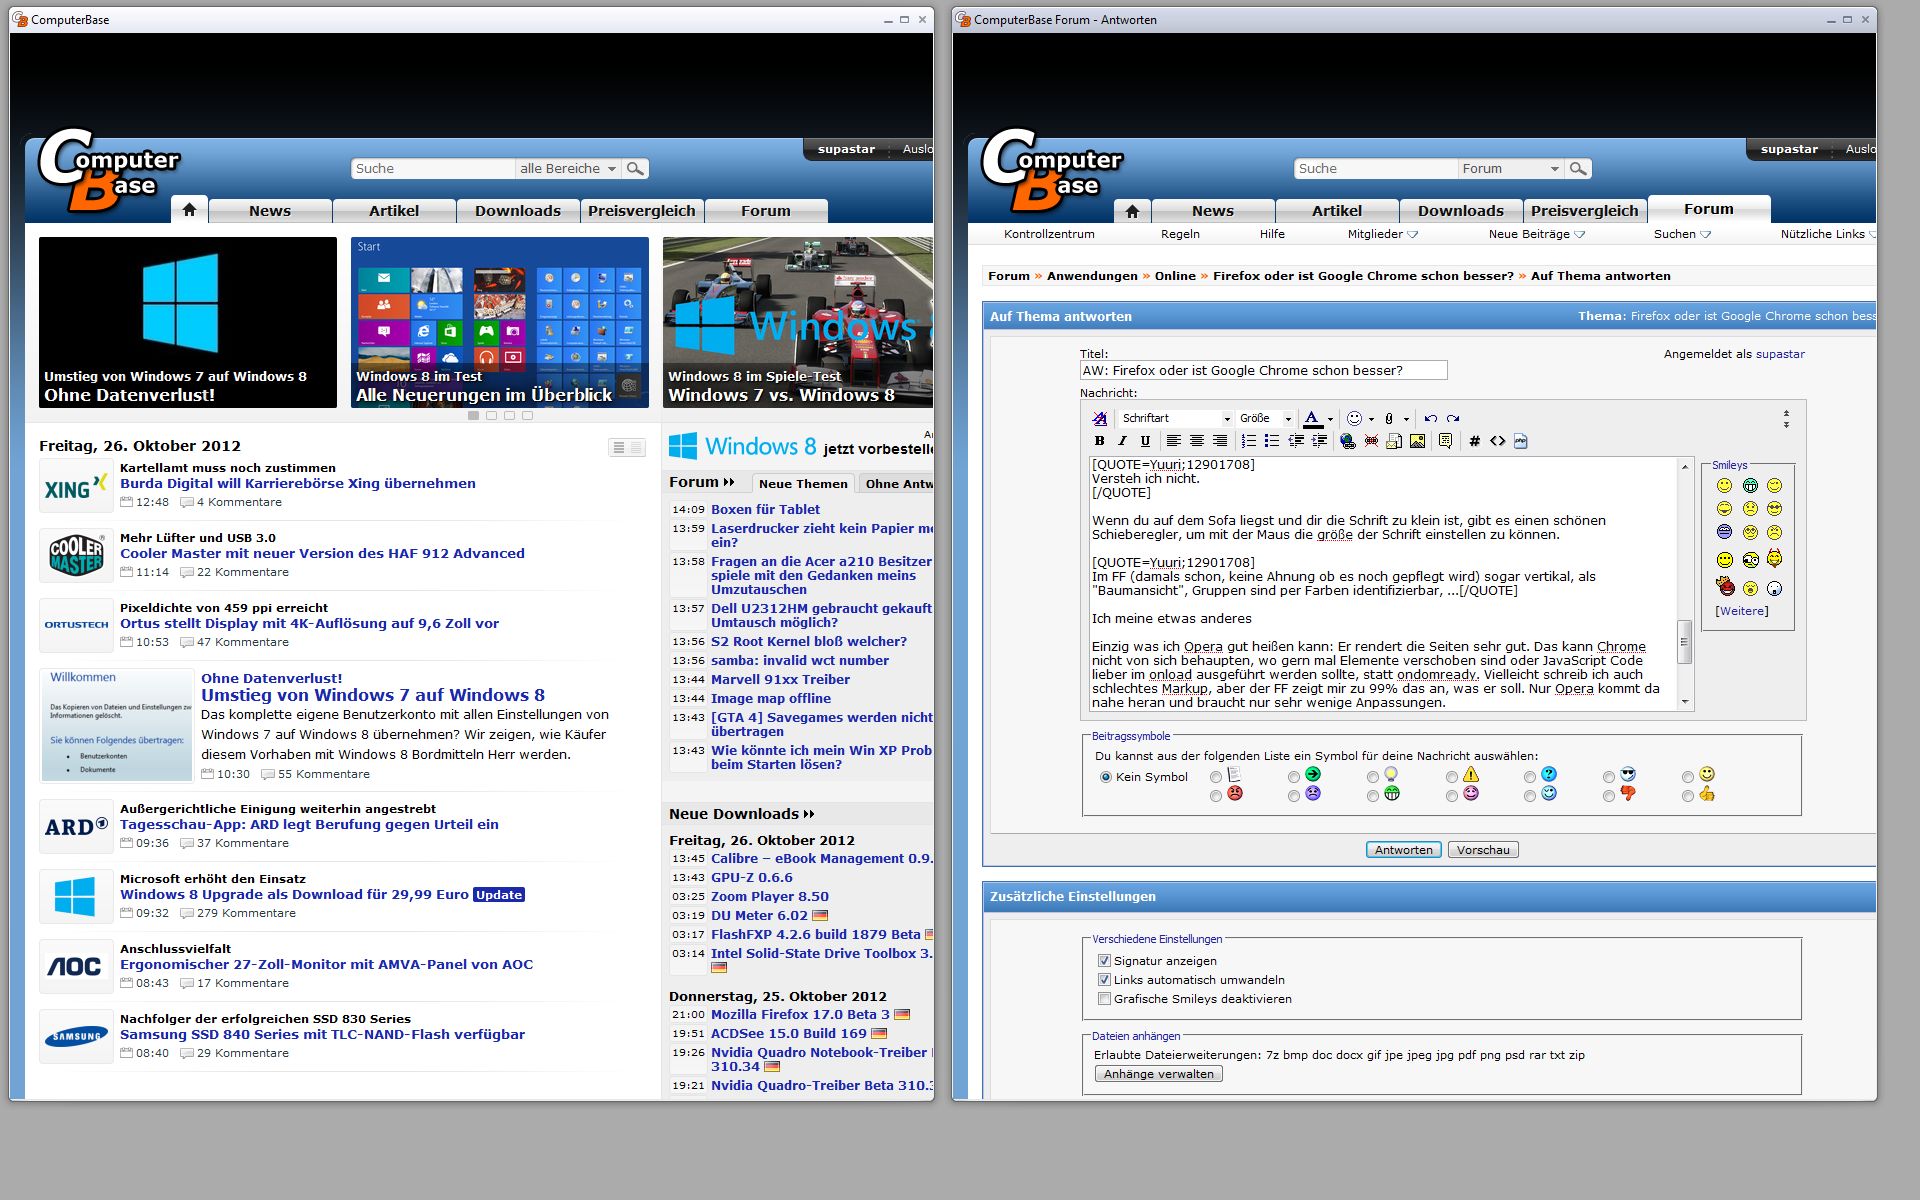Insert a hyperlink with the globe icon
The width and height of the screenshot is (1920, 1200).
point(1347,441)
